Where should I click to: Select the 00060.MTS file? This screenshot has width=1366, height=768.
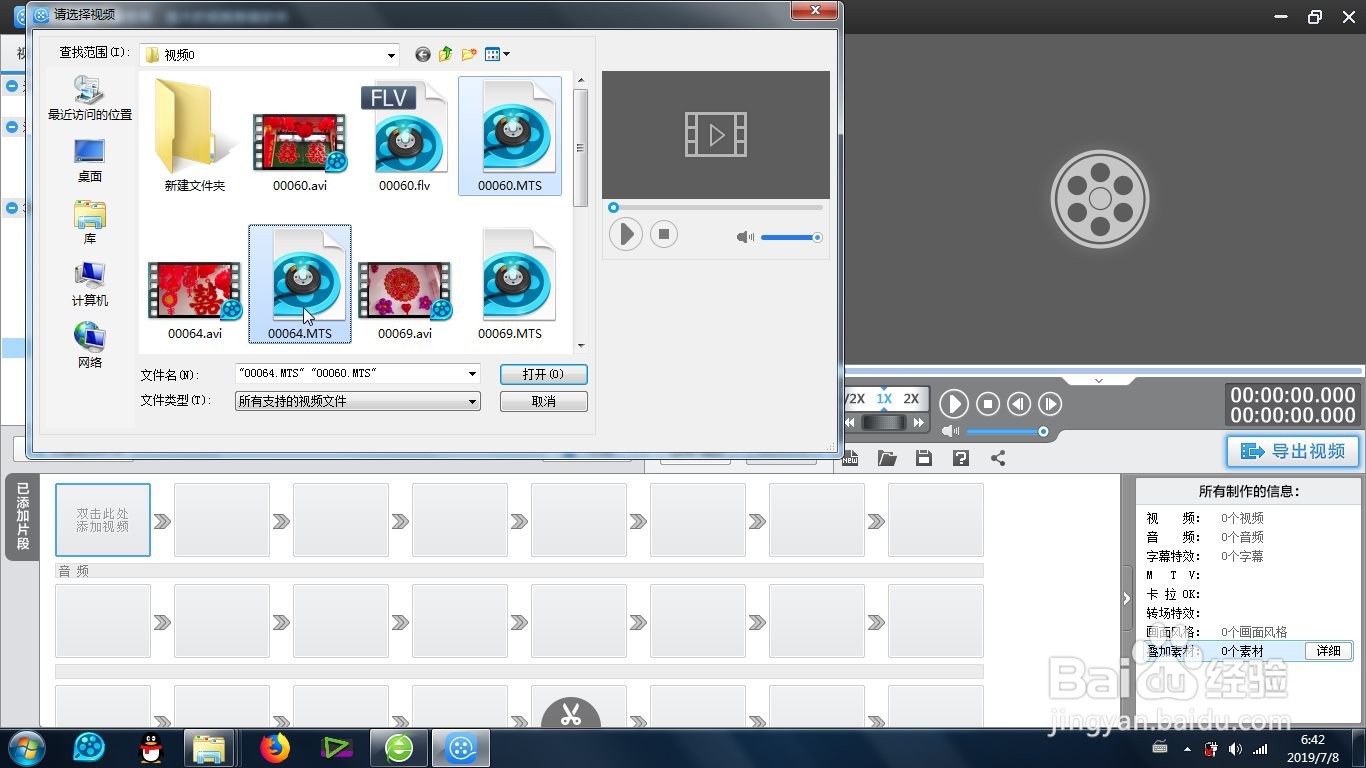(510, 136)
